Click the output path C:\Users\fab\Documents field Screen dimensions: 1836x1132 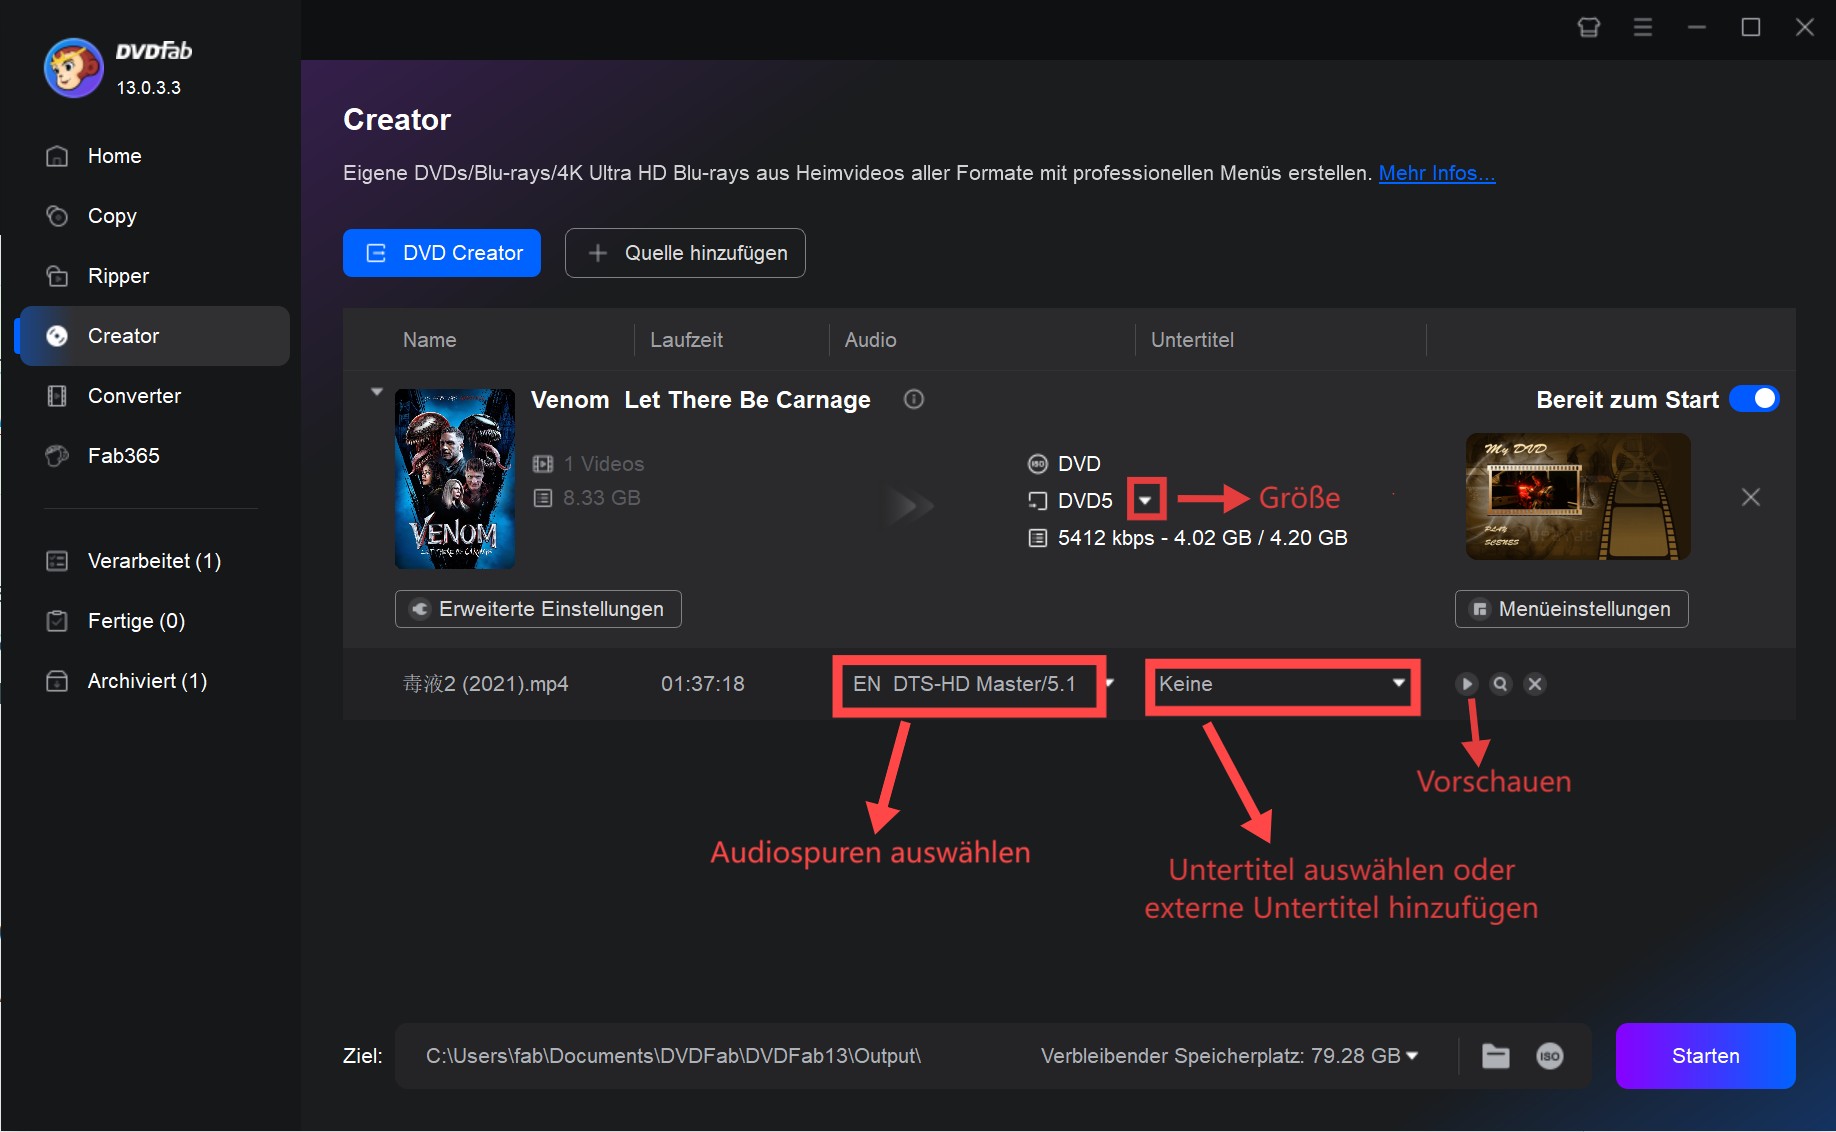[673, 1056]
